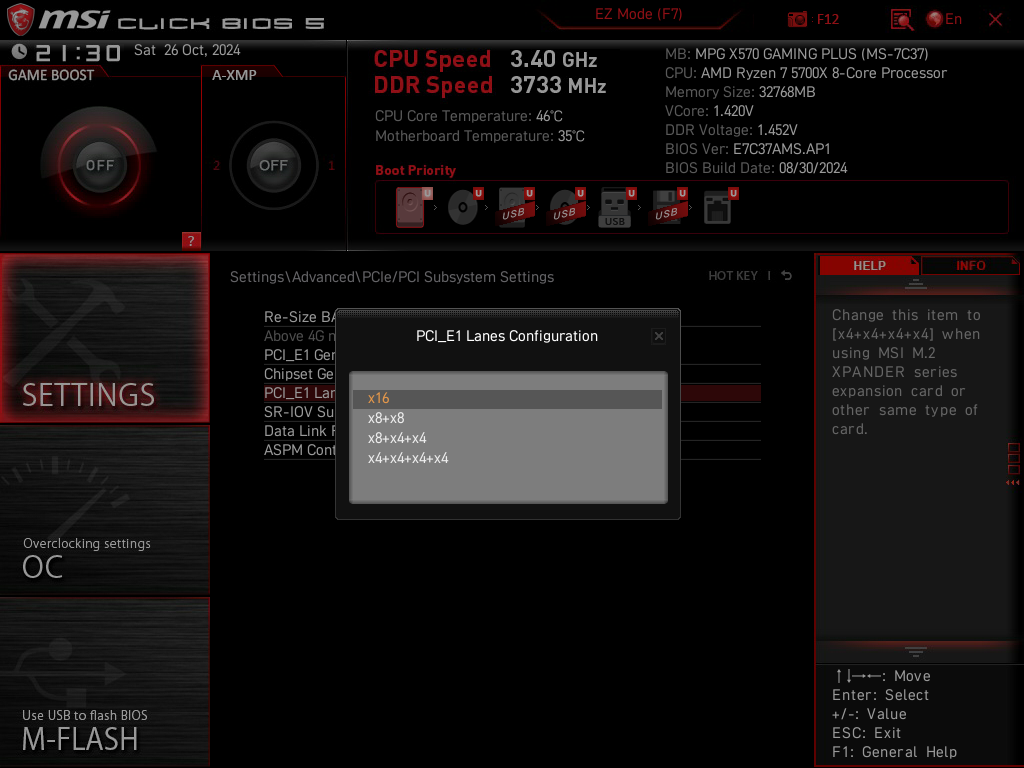
Task: Toggle the GAME BOOST dial off button
Action: 99,165
